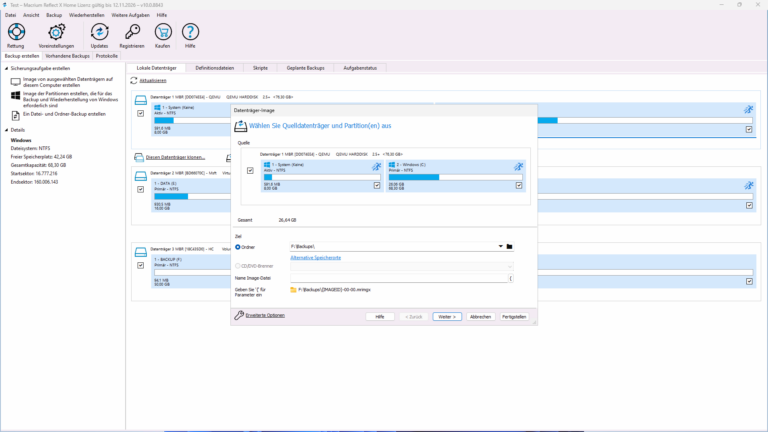Switch to the Geplante Backups tab
The image size is (768, 432).
pos(306,68)
